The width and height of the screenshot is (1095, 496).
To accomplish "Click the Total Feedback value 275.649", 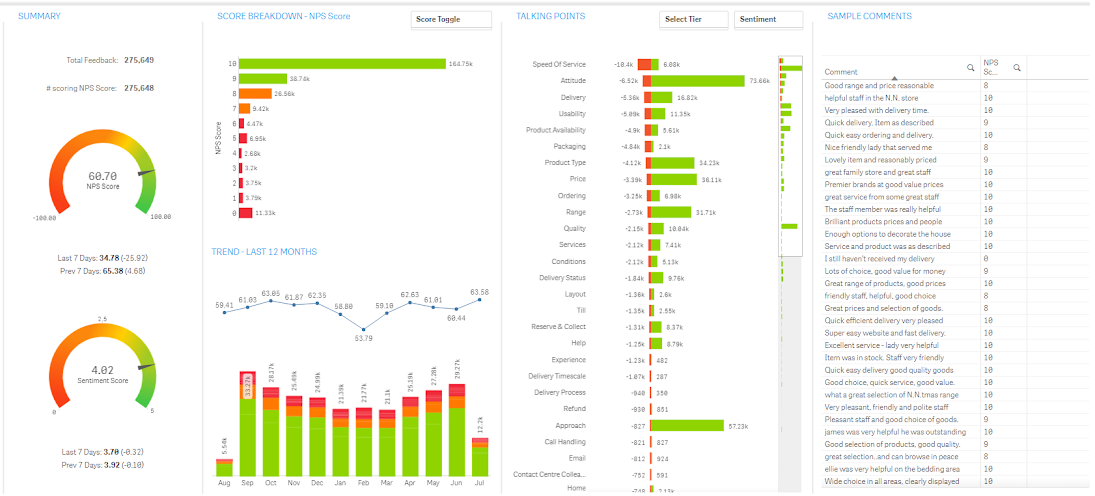I will (x=139, y=60).
